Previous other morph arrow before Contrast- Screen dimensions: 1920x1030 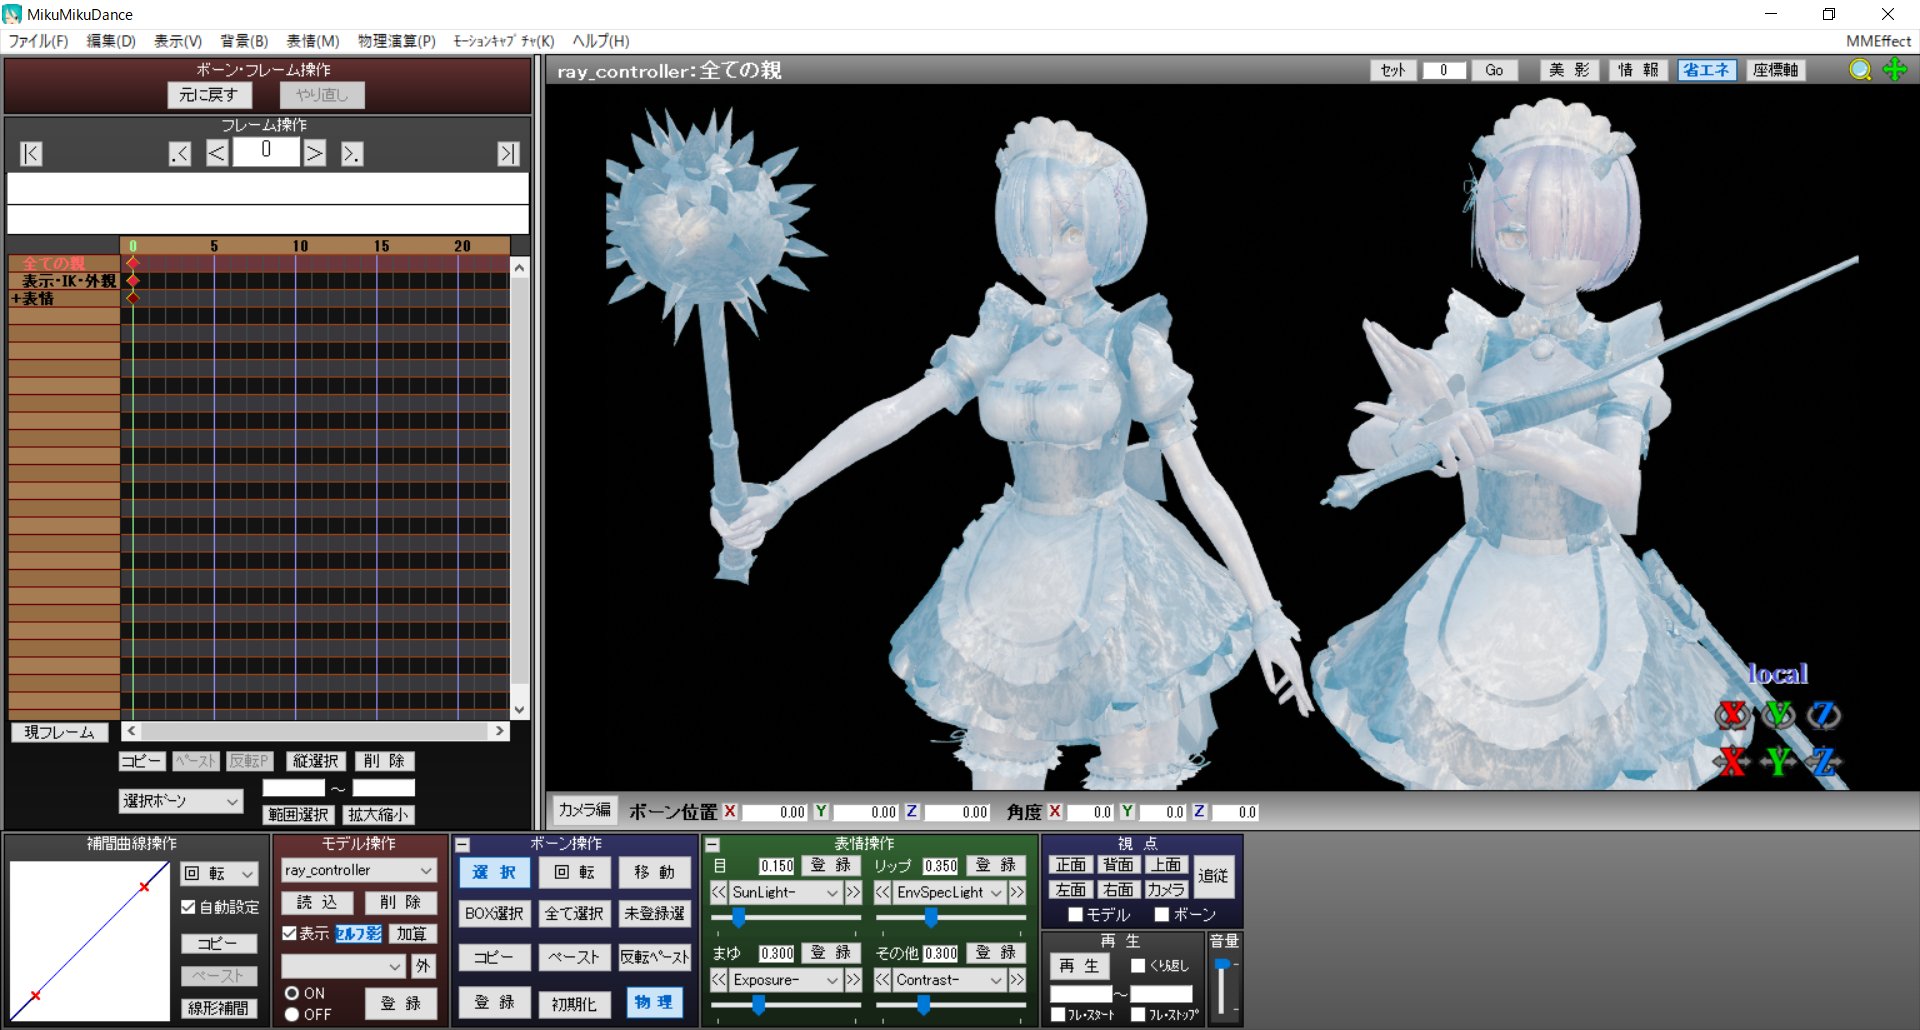click(x=882, y=980)
